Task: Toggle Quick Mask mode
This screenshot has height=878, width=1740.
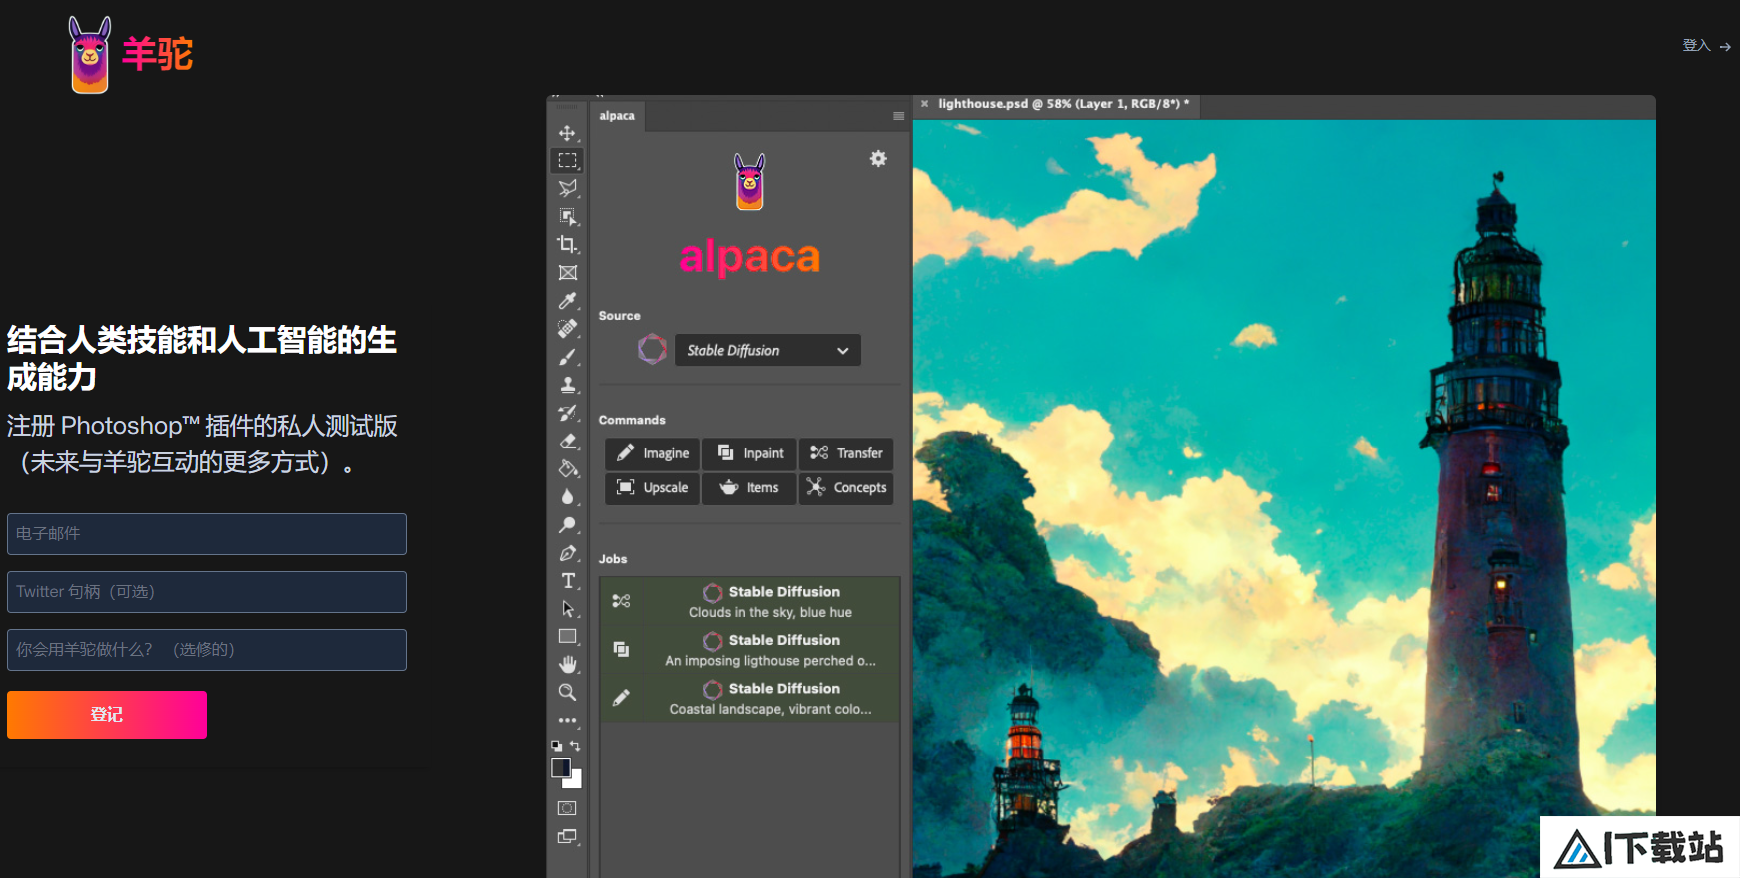Action: point(567,808)
